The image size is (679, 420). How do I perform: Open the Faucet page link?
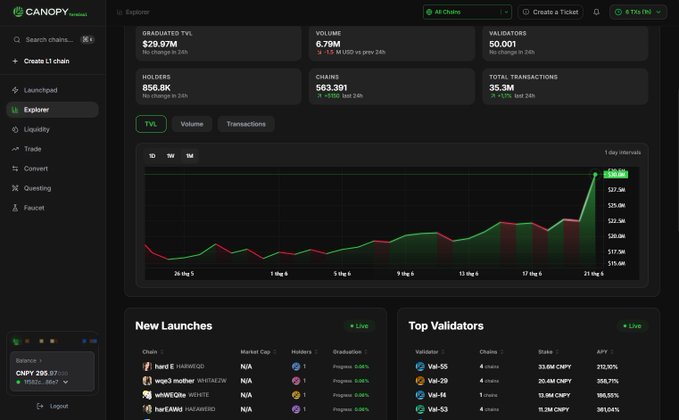point(52,208)
